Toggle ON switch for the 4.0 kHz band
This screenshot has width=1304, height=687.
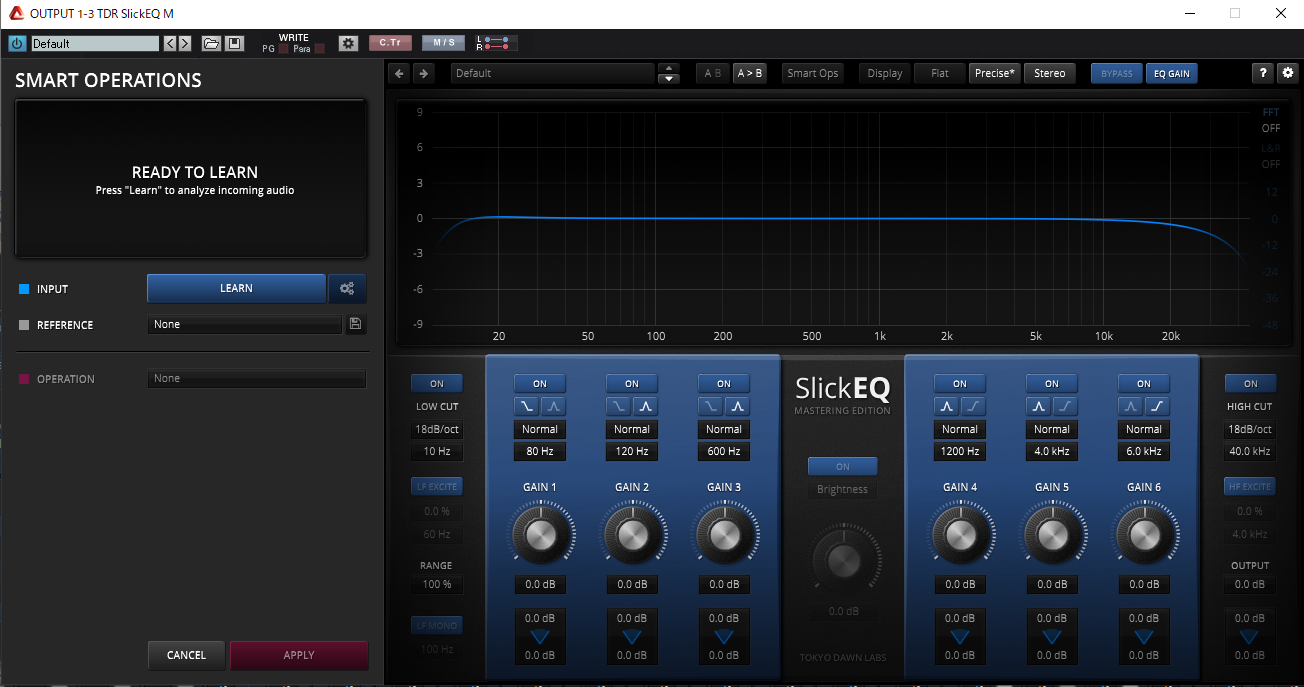pos(1052,384)
